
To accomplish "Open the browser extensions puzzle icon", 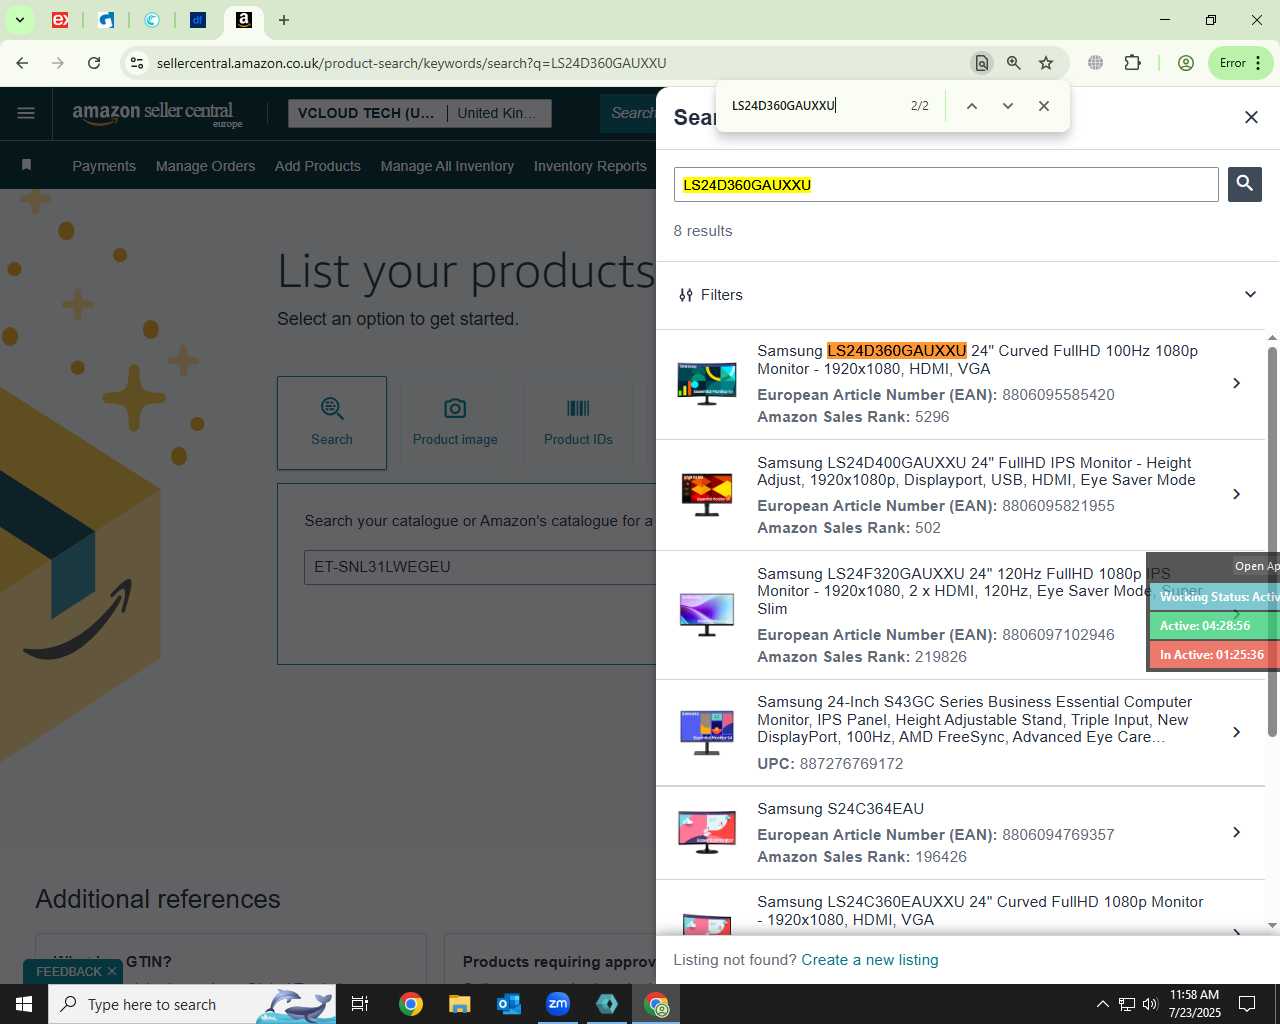I will tap(1132, 63).
